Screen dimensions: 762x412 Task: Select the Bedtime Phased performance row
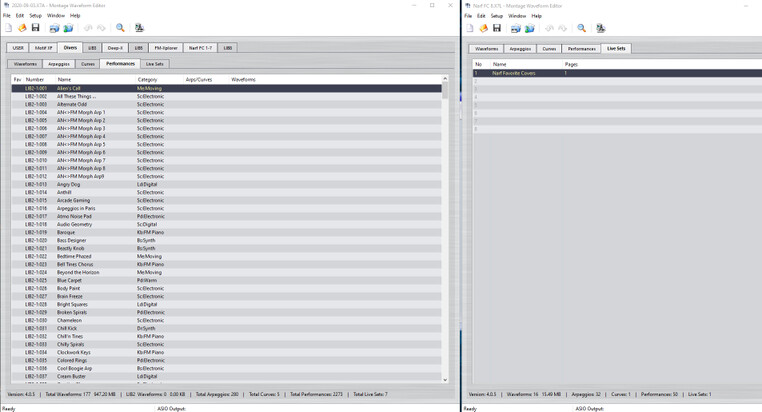(x=74, y=256)
